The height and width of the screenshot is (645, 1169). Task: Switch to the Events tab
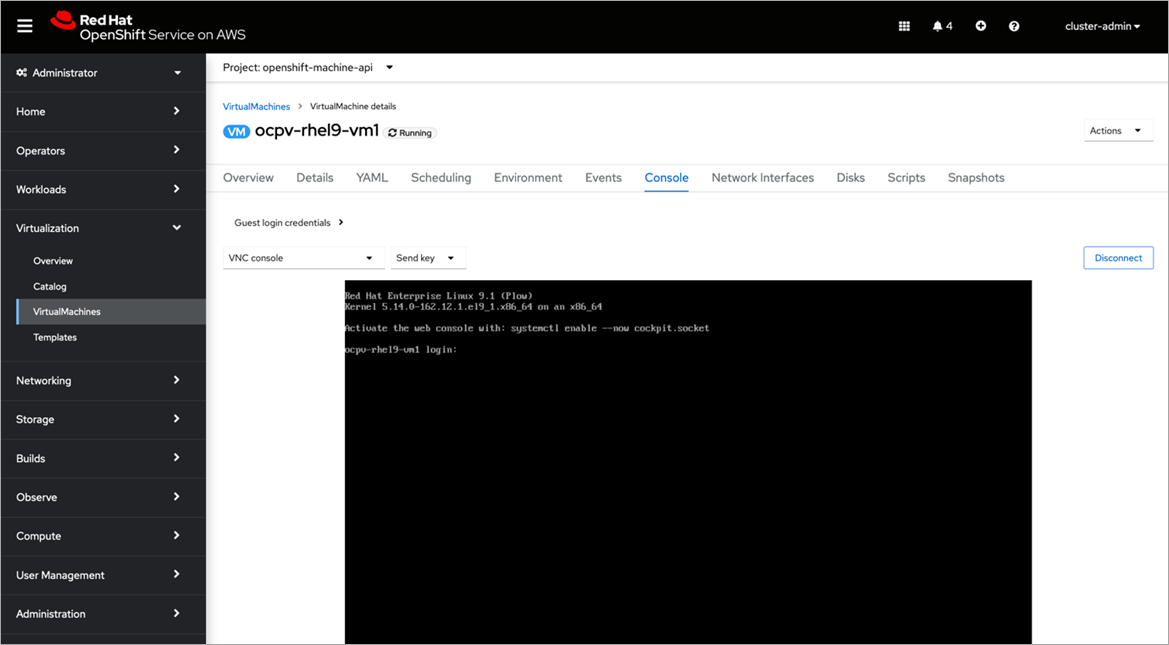(x=603, y=177)
